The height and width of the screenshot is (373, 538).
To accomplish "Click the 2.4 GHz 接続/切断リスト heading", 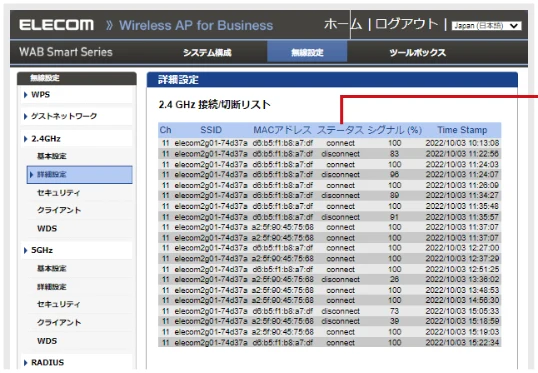I will click(214, 104).
